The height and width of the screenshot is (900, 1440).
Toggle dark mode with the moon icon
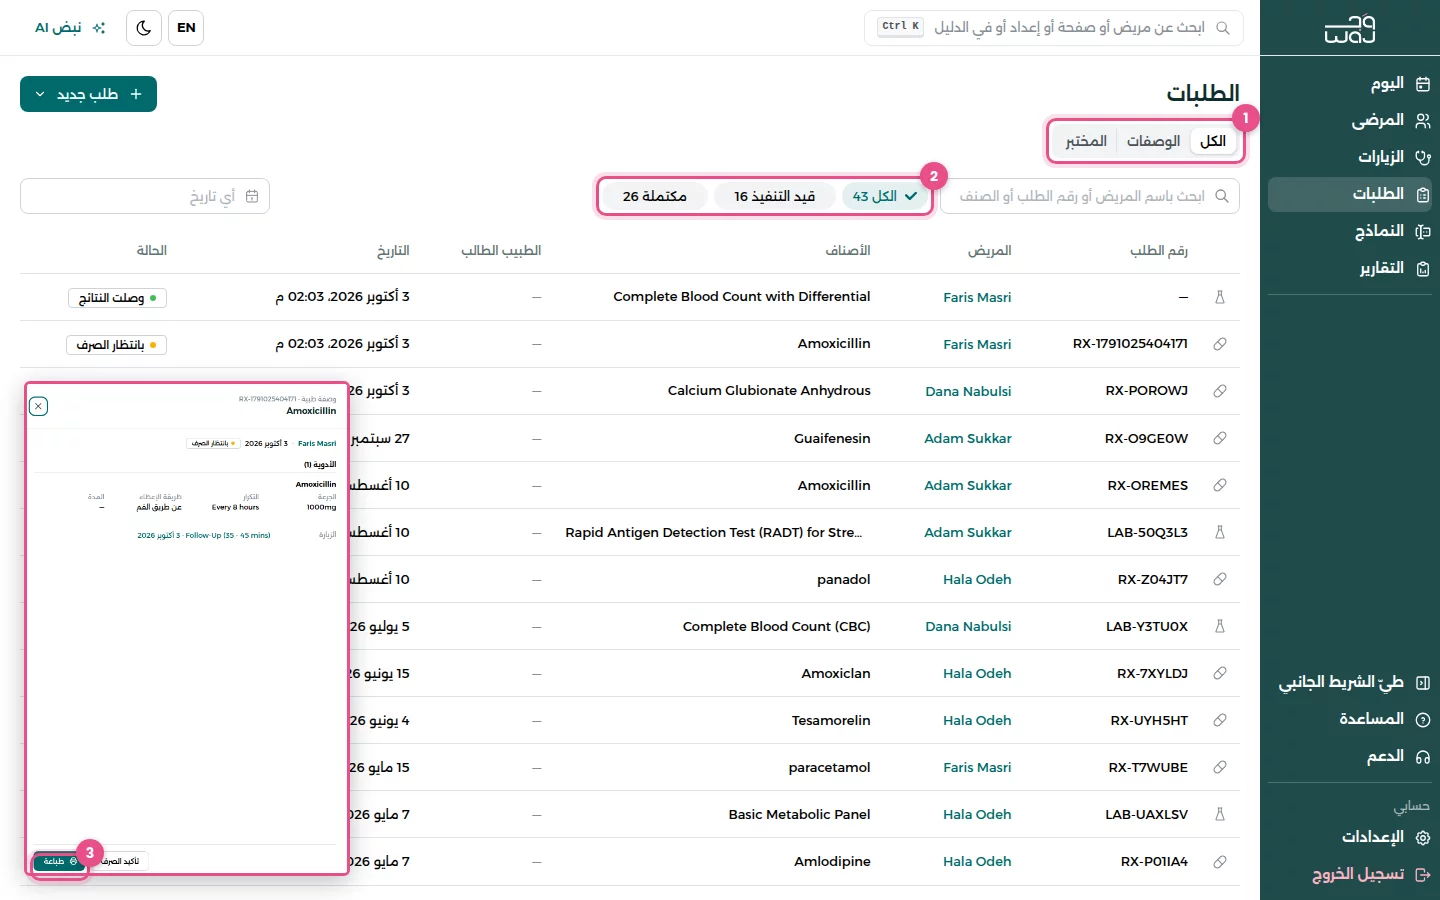[144, 28]
